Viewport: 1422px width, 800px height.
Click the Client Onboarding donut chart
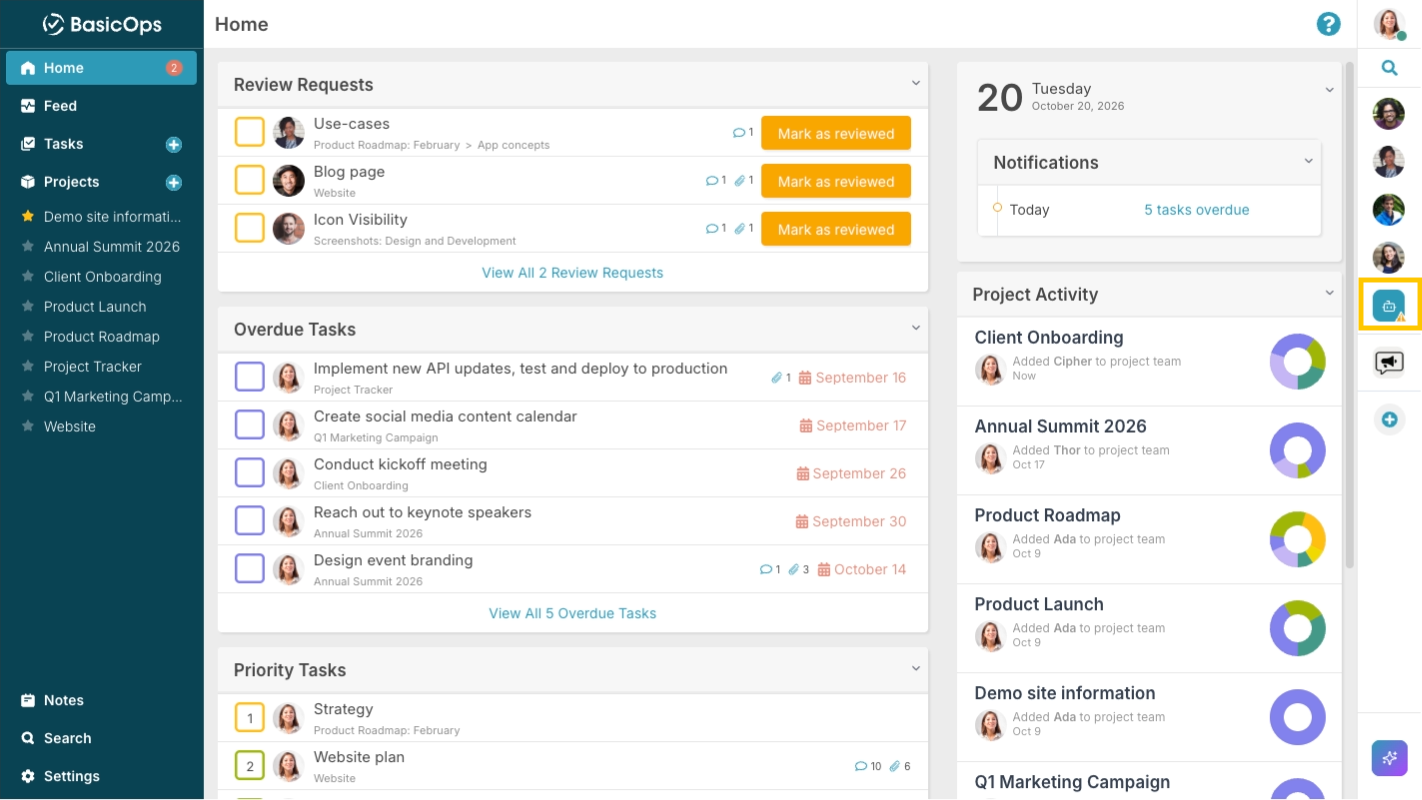(1297, 361)
